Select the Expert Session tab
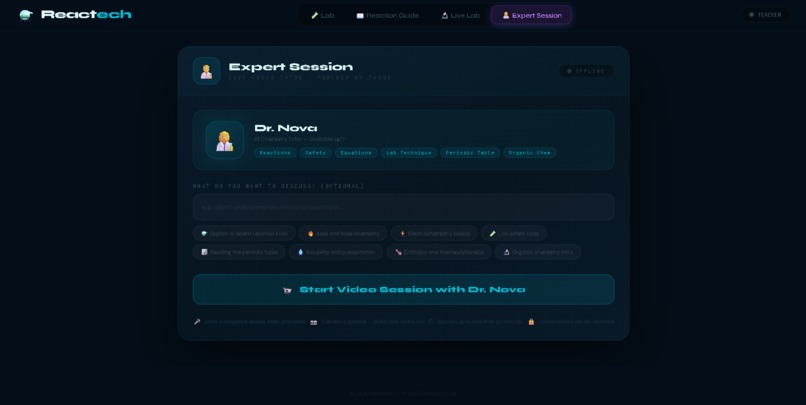The height and width of the screenshot is (405, 806). 532,15
